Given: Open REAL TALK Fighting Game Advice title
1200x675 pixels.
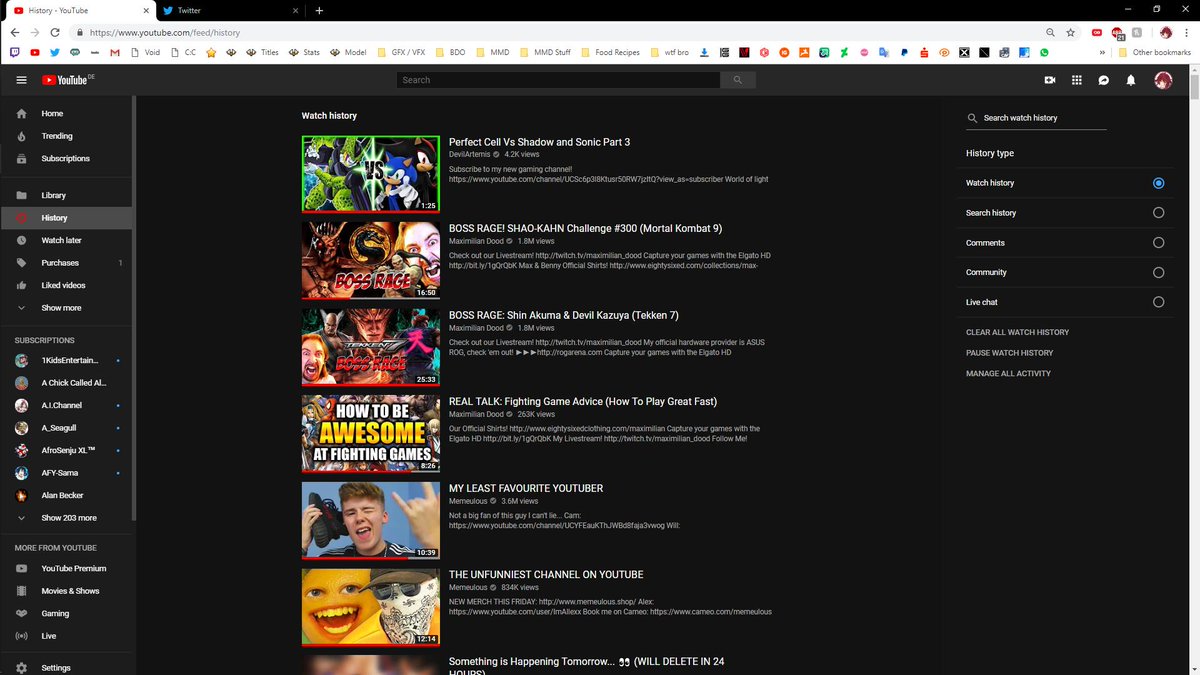Looking at the screenshot, I should click(583, 402).
